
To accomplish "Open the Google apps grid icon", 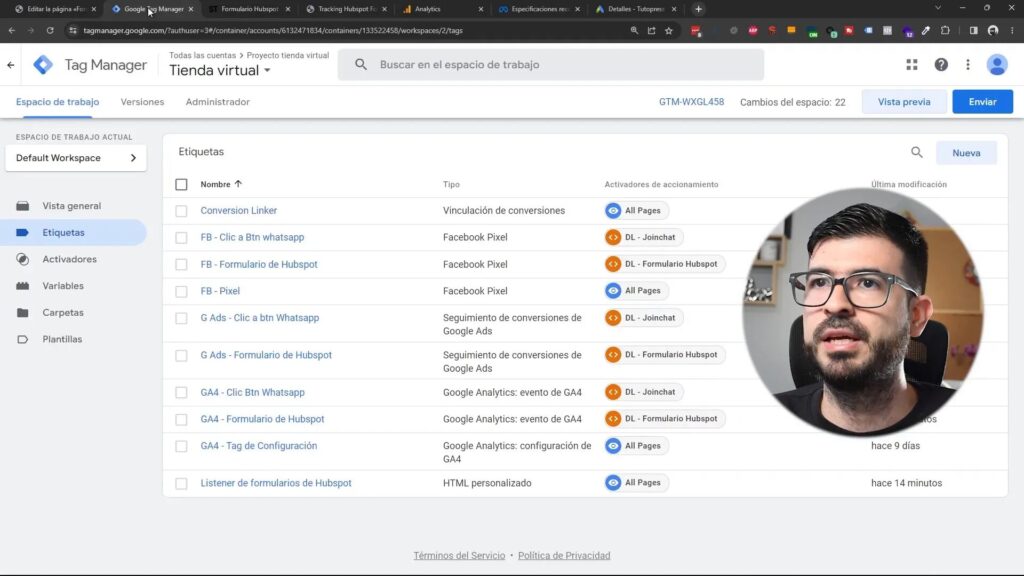I will point(911,65).
